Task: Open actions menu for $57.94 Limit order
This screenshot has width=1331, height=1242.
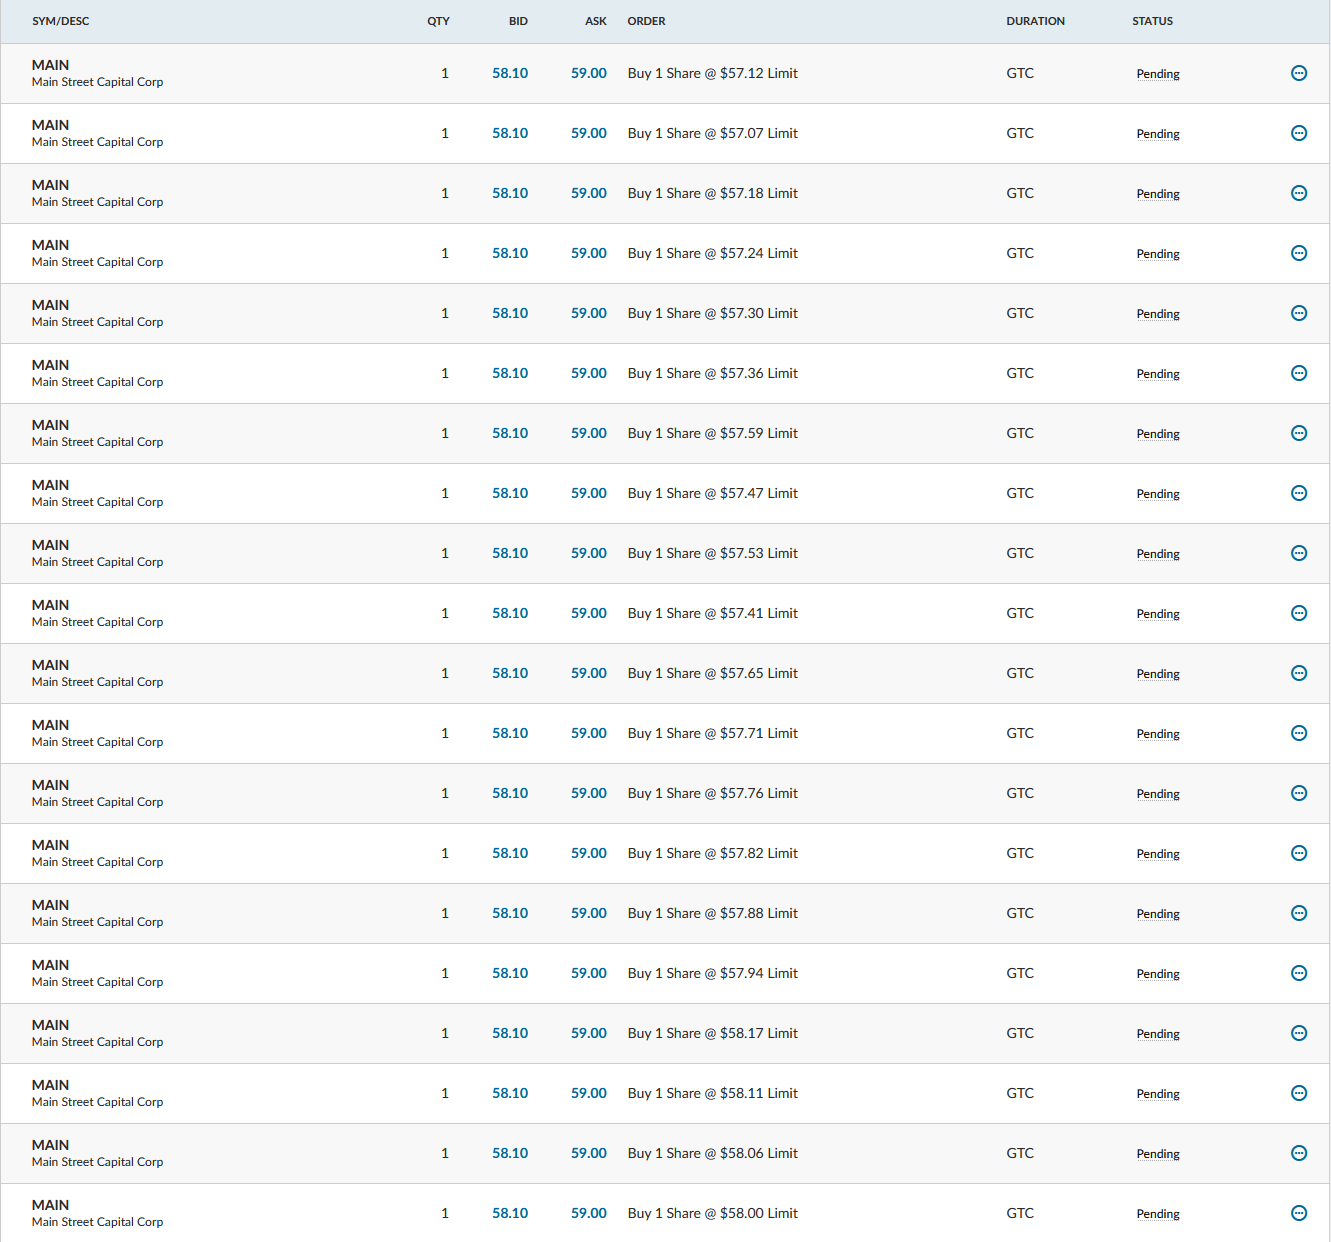Action: 1299,973
